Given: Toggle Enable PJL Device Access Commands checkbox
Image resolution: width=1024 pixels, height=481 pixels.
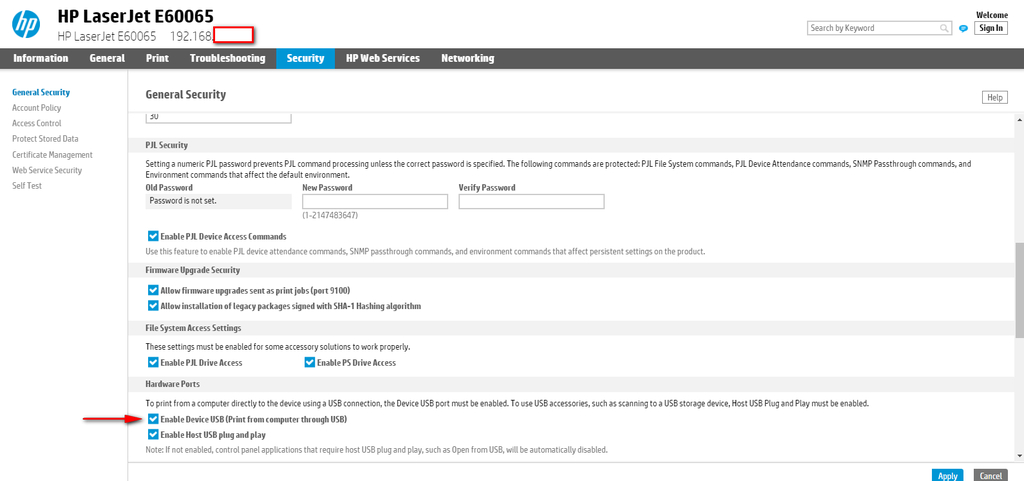Looking at the screenshot, I should point(153,237).
